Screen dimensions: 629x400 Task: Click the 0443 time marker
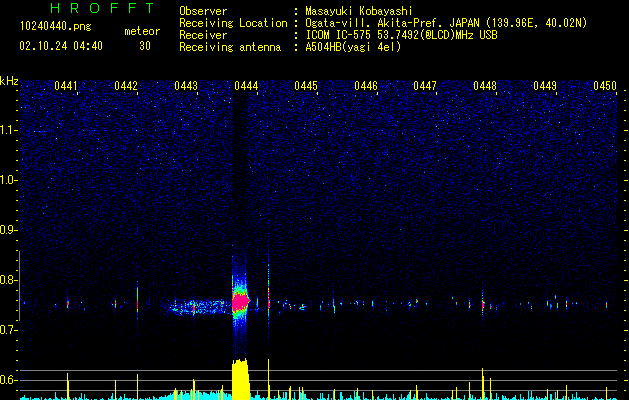[186, 86]
